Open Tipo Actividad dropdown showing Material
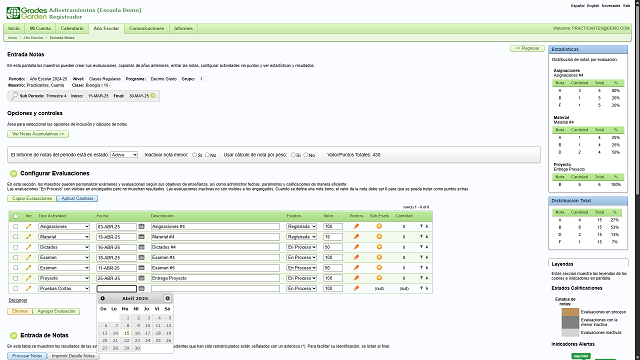The height and width of the screenshot is (360, 640). 64,237
